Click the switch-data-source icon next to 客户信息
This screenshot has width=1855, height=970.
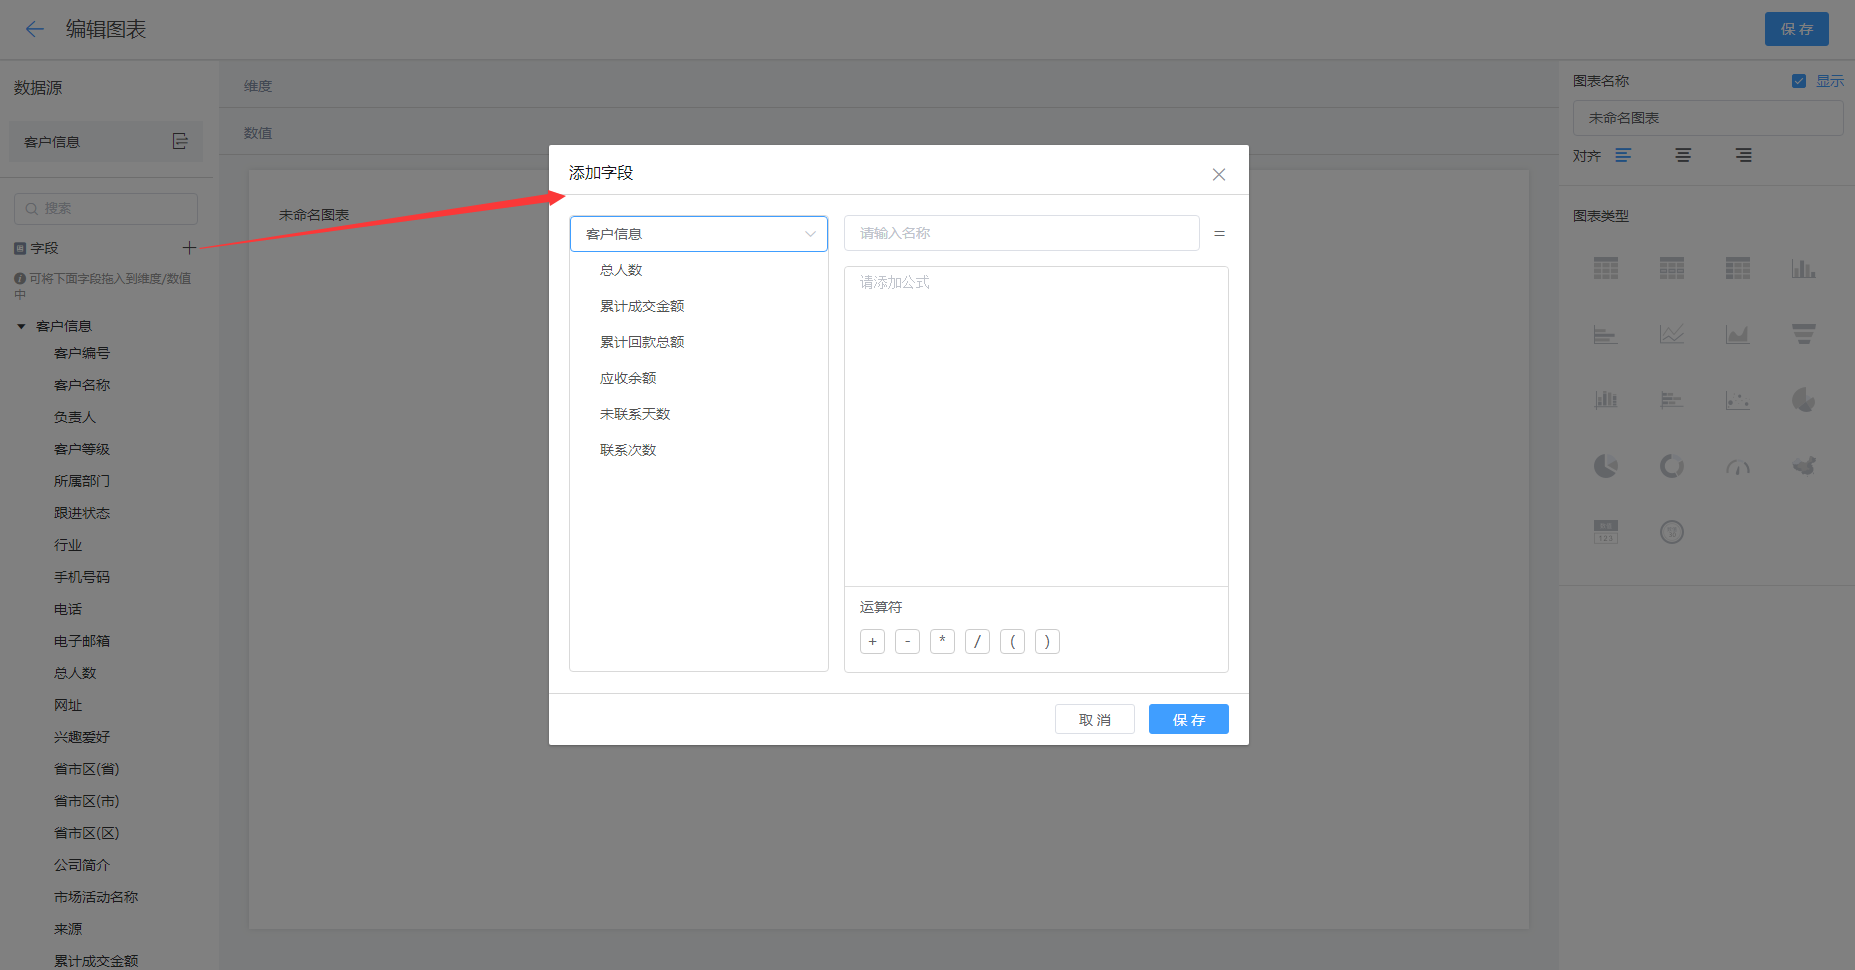(x=180, y=141)
